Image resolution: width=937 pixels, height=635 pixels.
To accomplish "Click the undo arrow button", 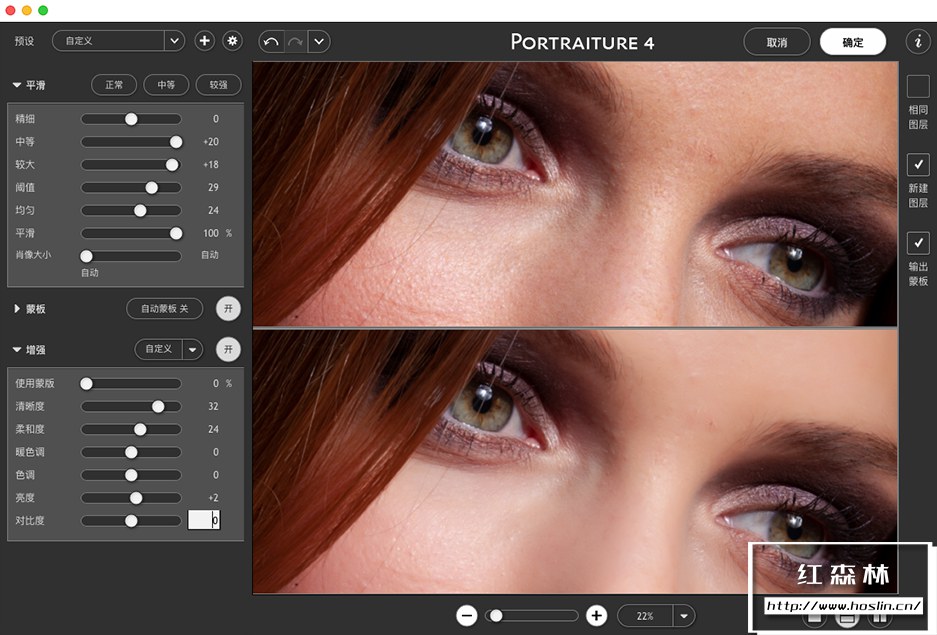I will tap(271, 42).
